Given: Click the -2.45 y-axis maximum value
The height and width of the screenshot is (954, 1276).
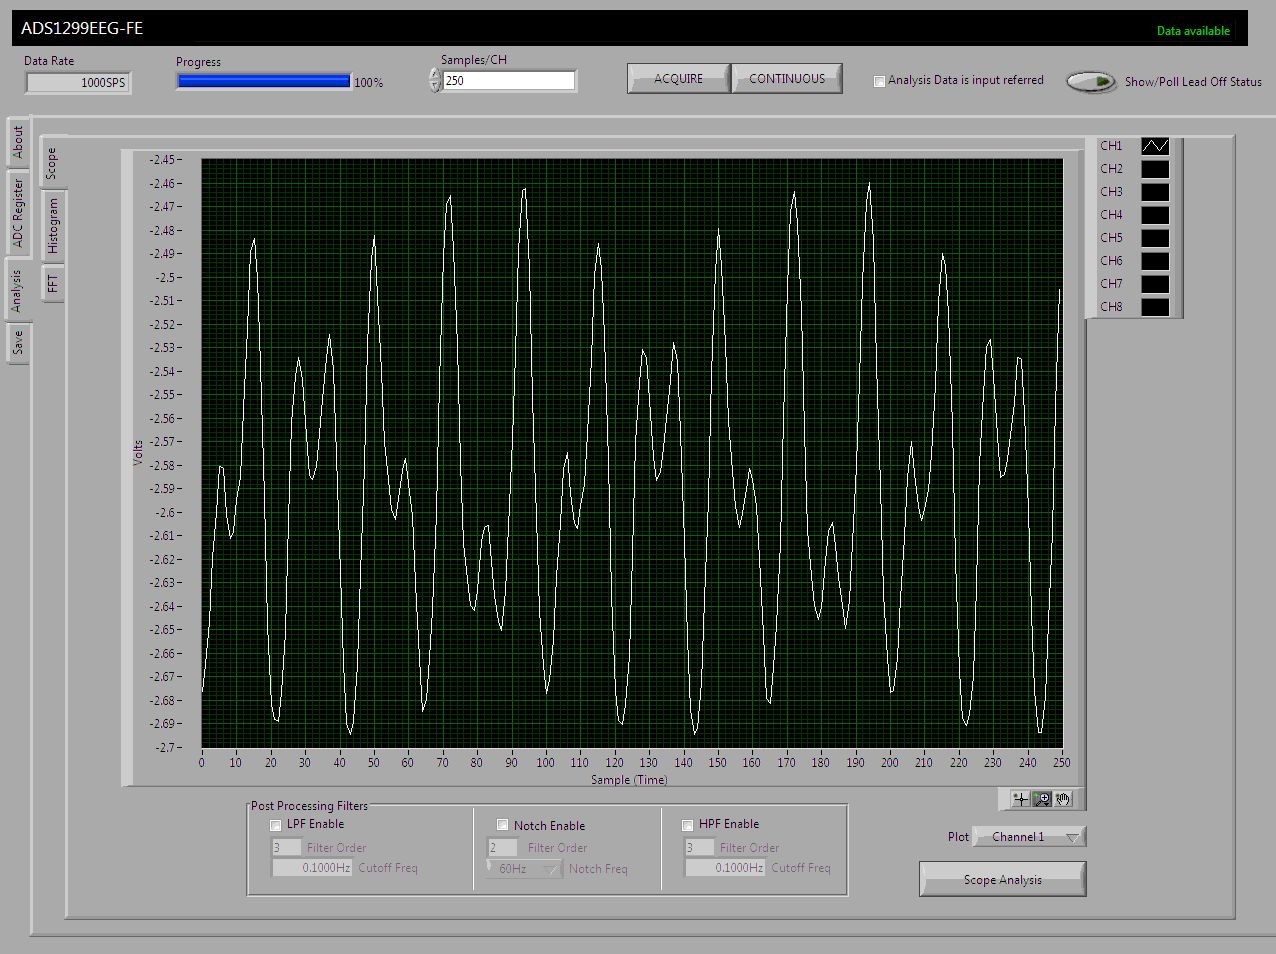Looking at the screenshot, I should (x=165, y=160).
